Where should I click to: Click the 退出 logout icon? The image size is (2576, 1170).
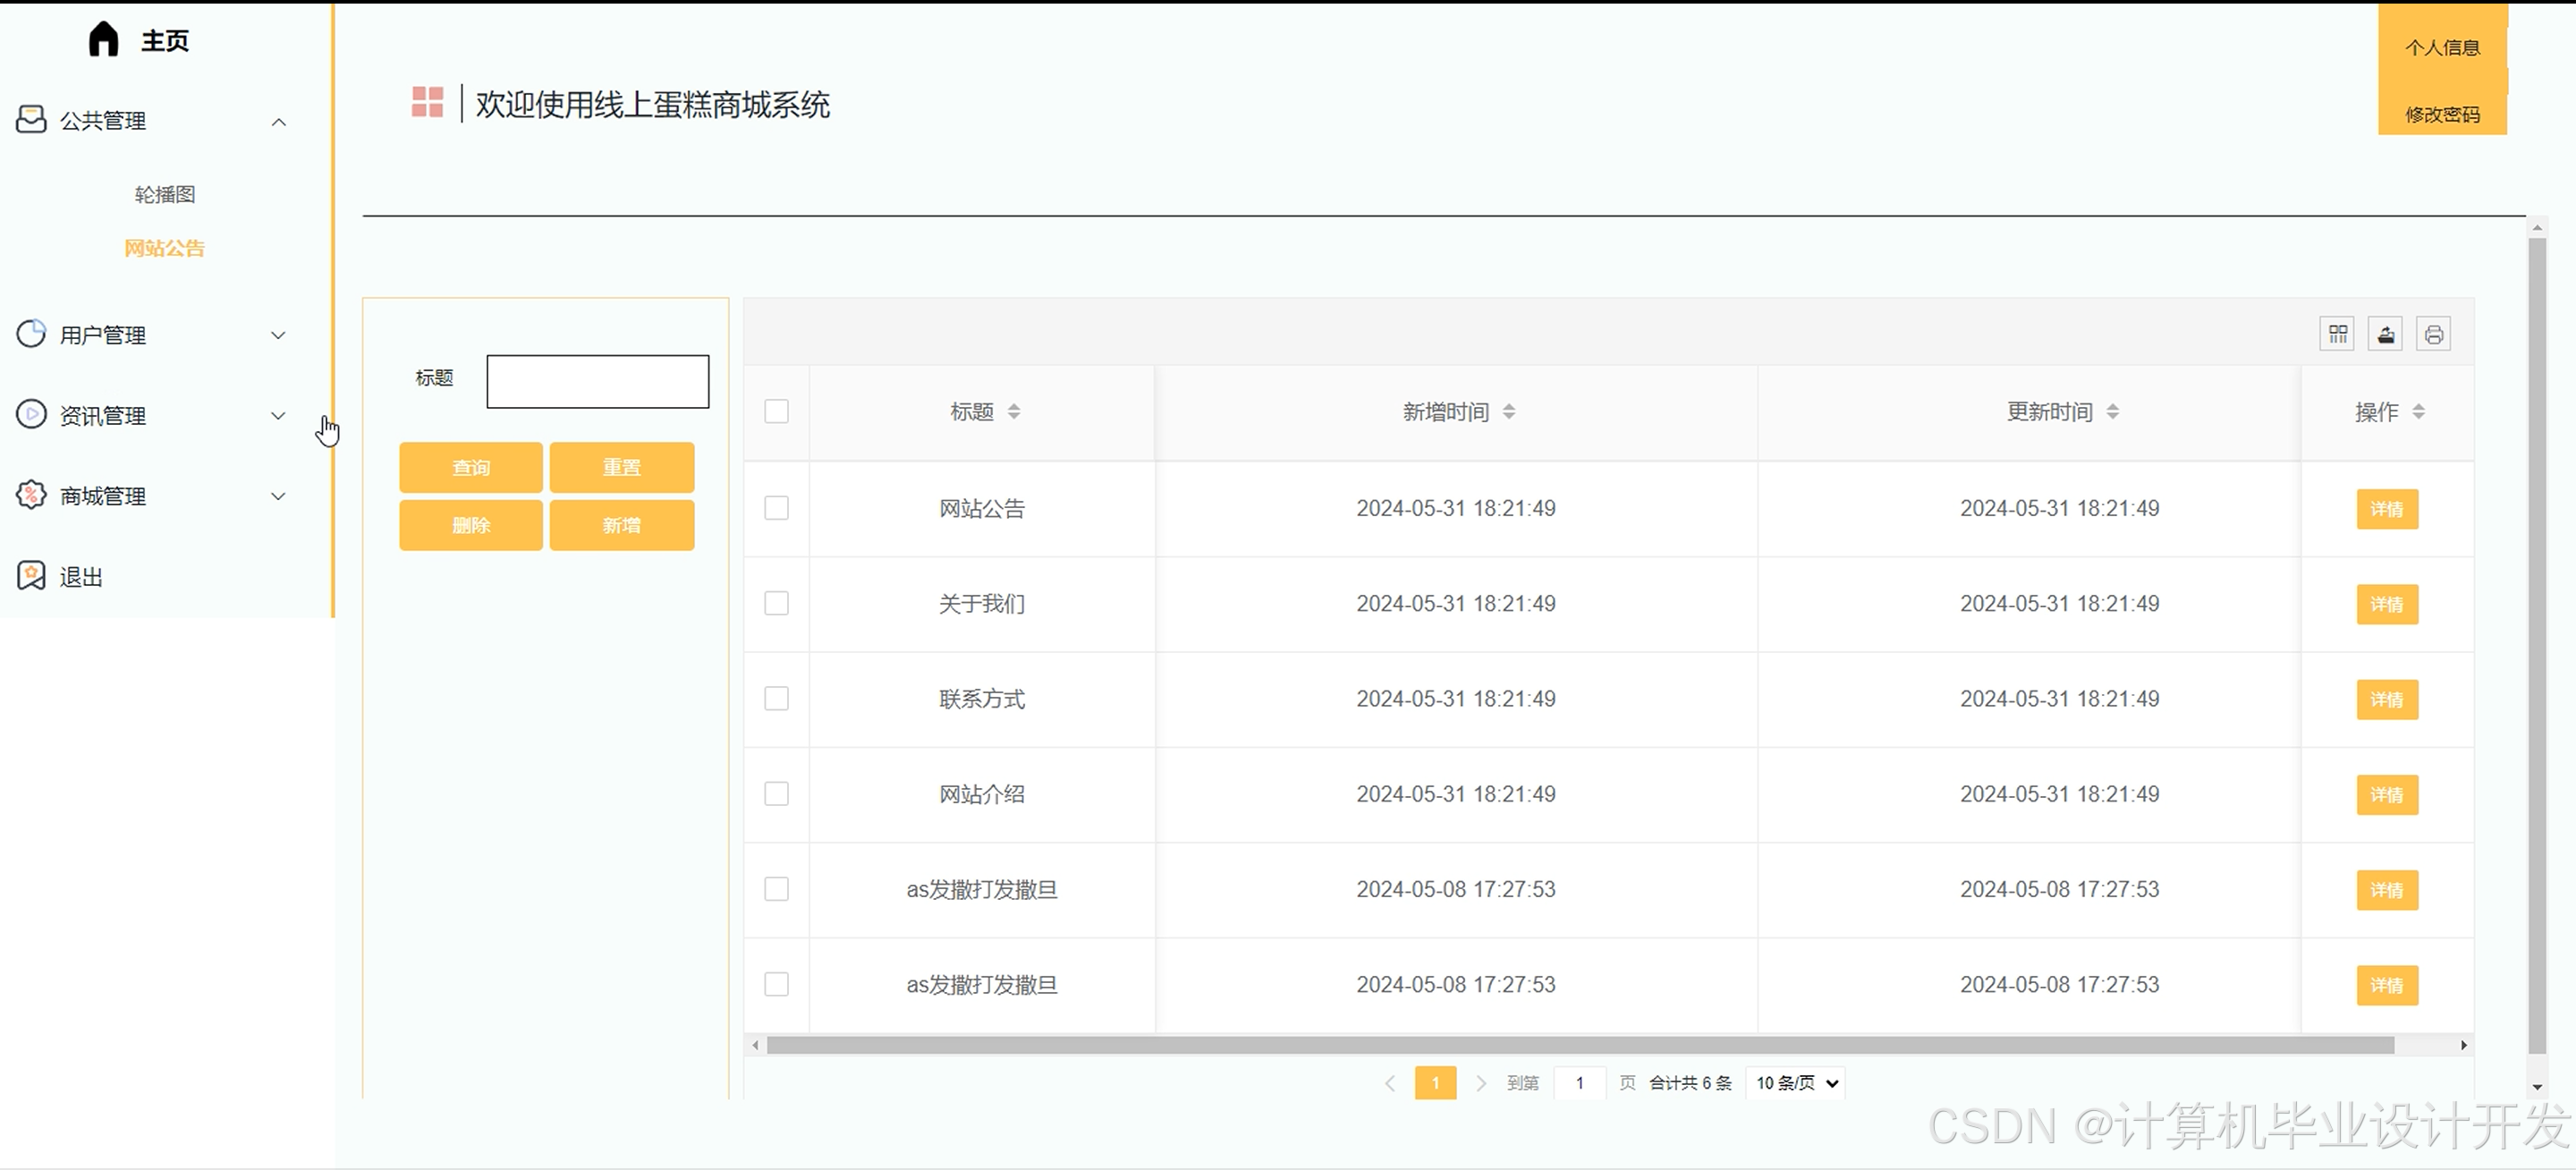coord(31,576)
